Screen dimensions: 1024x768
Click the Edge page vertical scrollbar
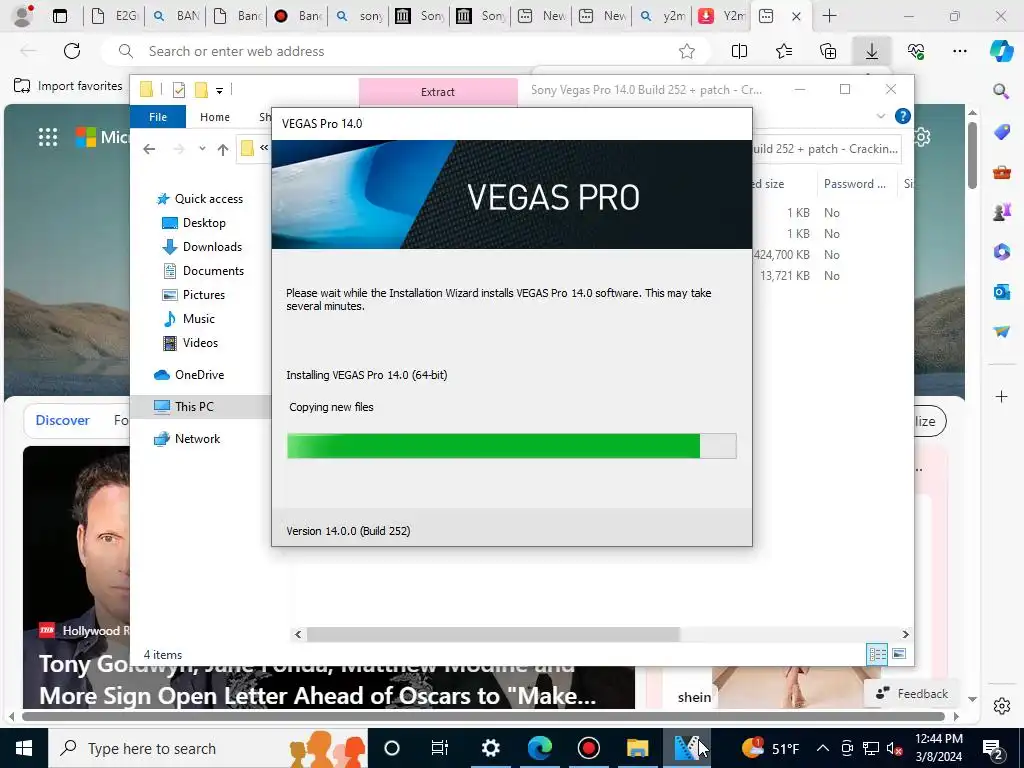click(972, 155)
